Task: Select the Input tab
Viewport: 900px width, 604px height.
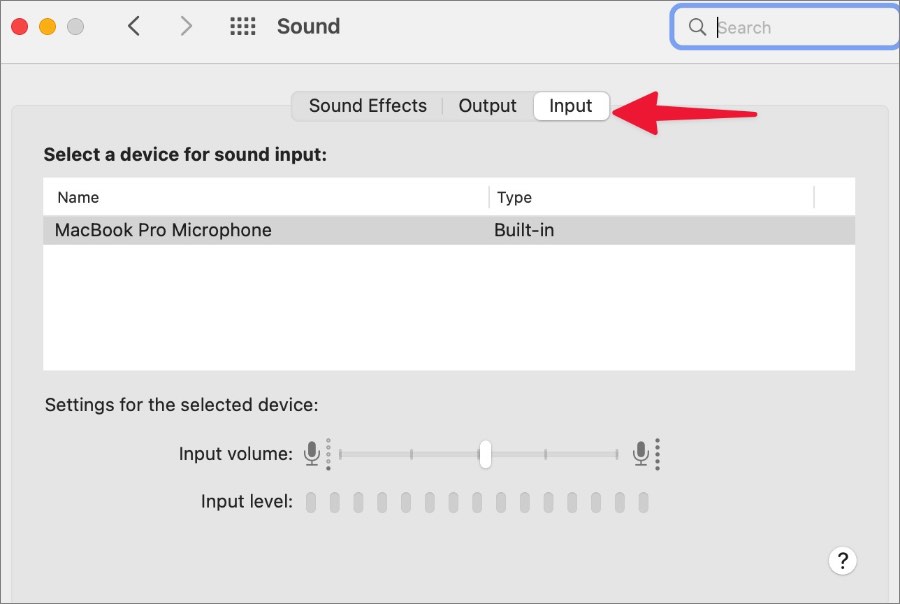Action: coord(571,106)
